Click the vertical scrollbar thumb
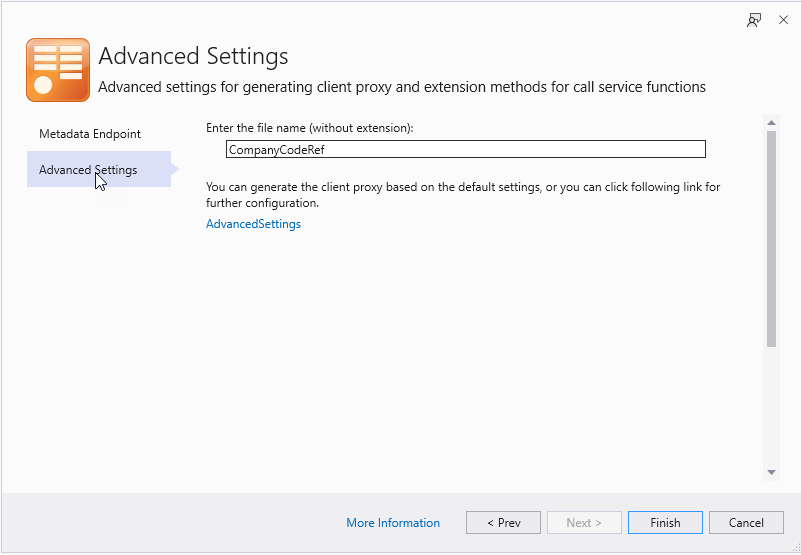The width and height of the screenshot is (801, 555). click(x=771, y=239)
